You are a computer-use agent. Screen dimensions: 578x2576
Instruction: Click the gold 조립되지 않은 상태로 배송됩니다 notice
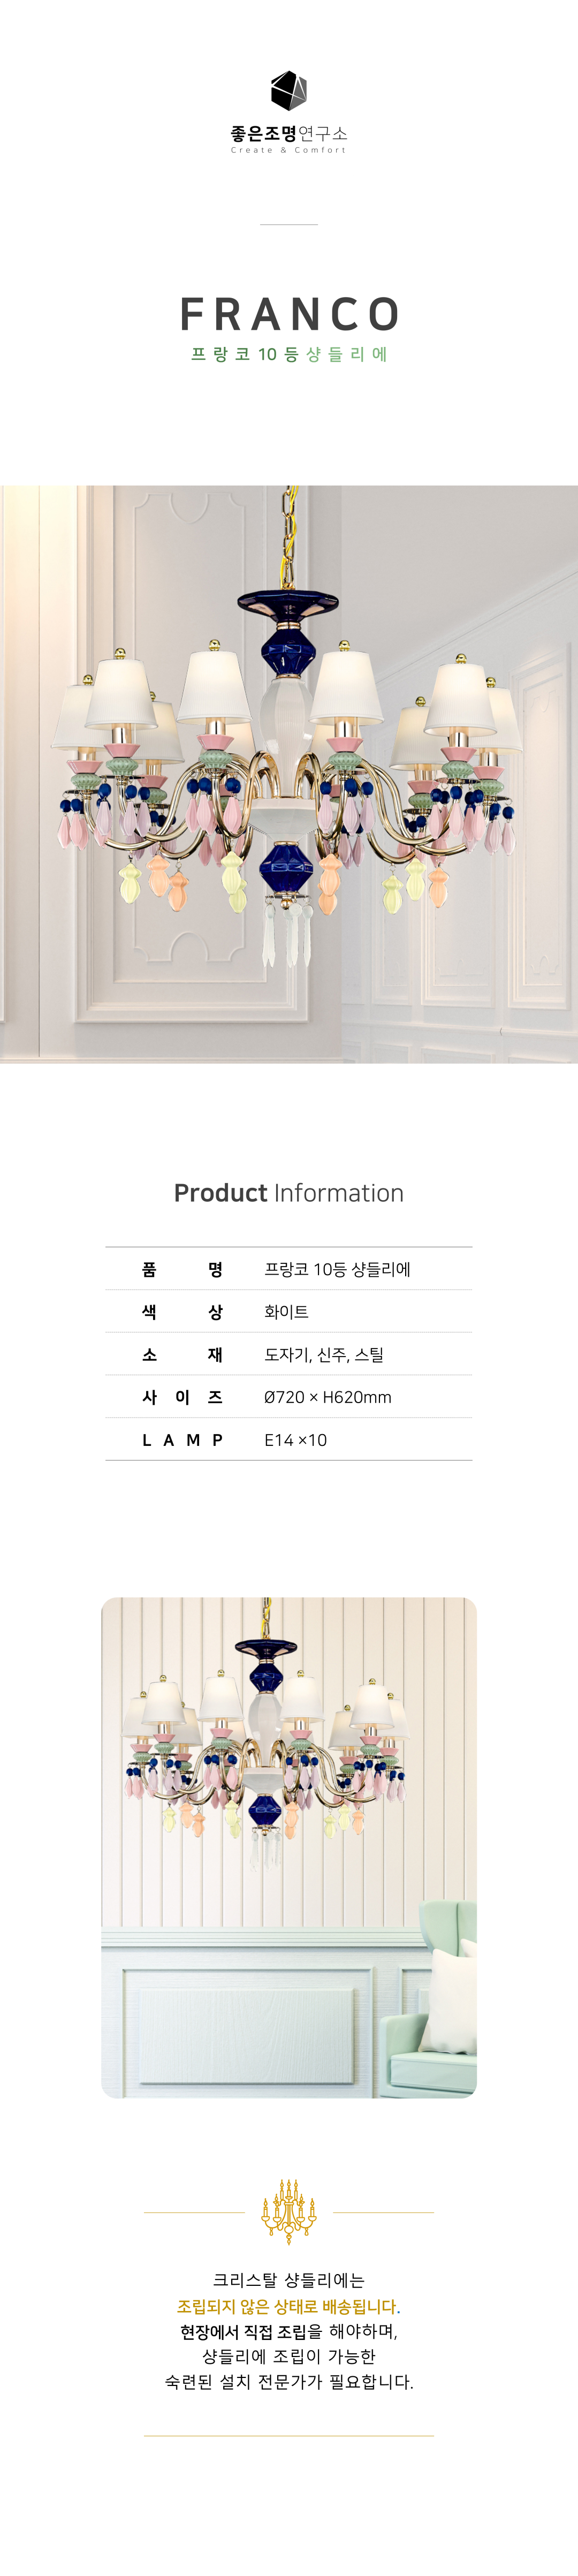(x=289, y=2306)
